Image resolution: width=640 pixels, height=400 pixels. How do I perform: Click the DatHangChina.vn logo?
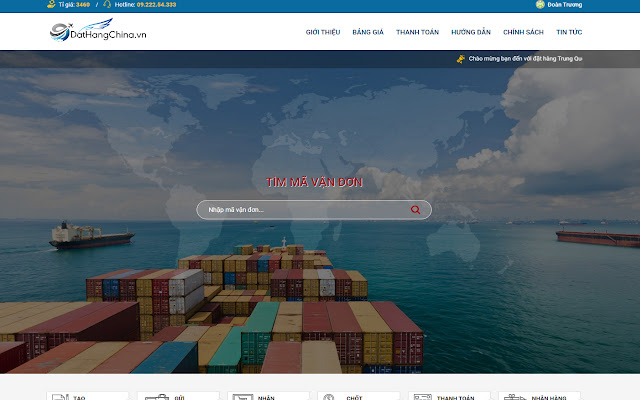98,30
